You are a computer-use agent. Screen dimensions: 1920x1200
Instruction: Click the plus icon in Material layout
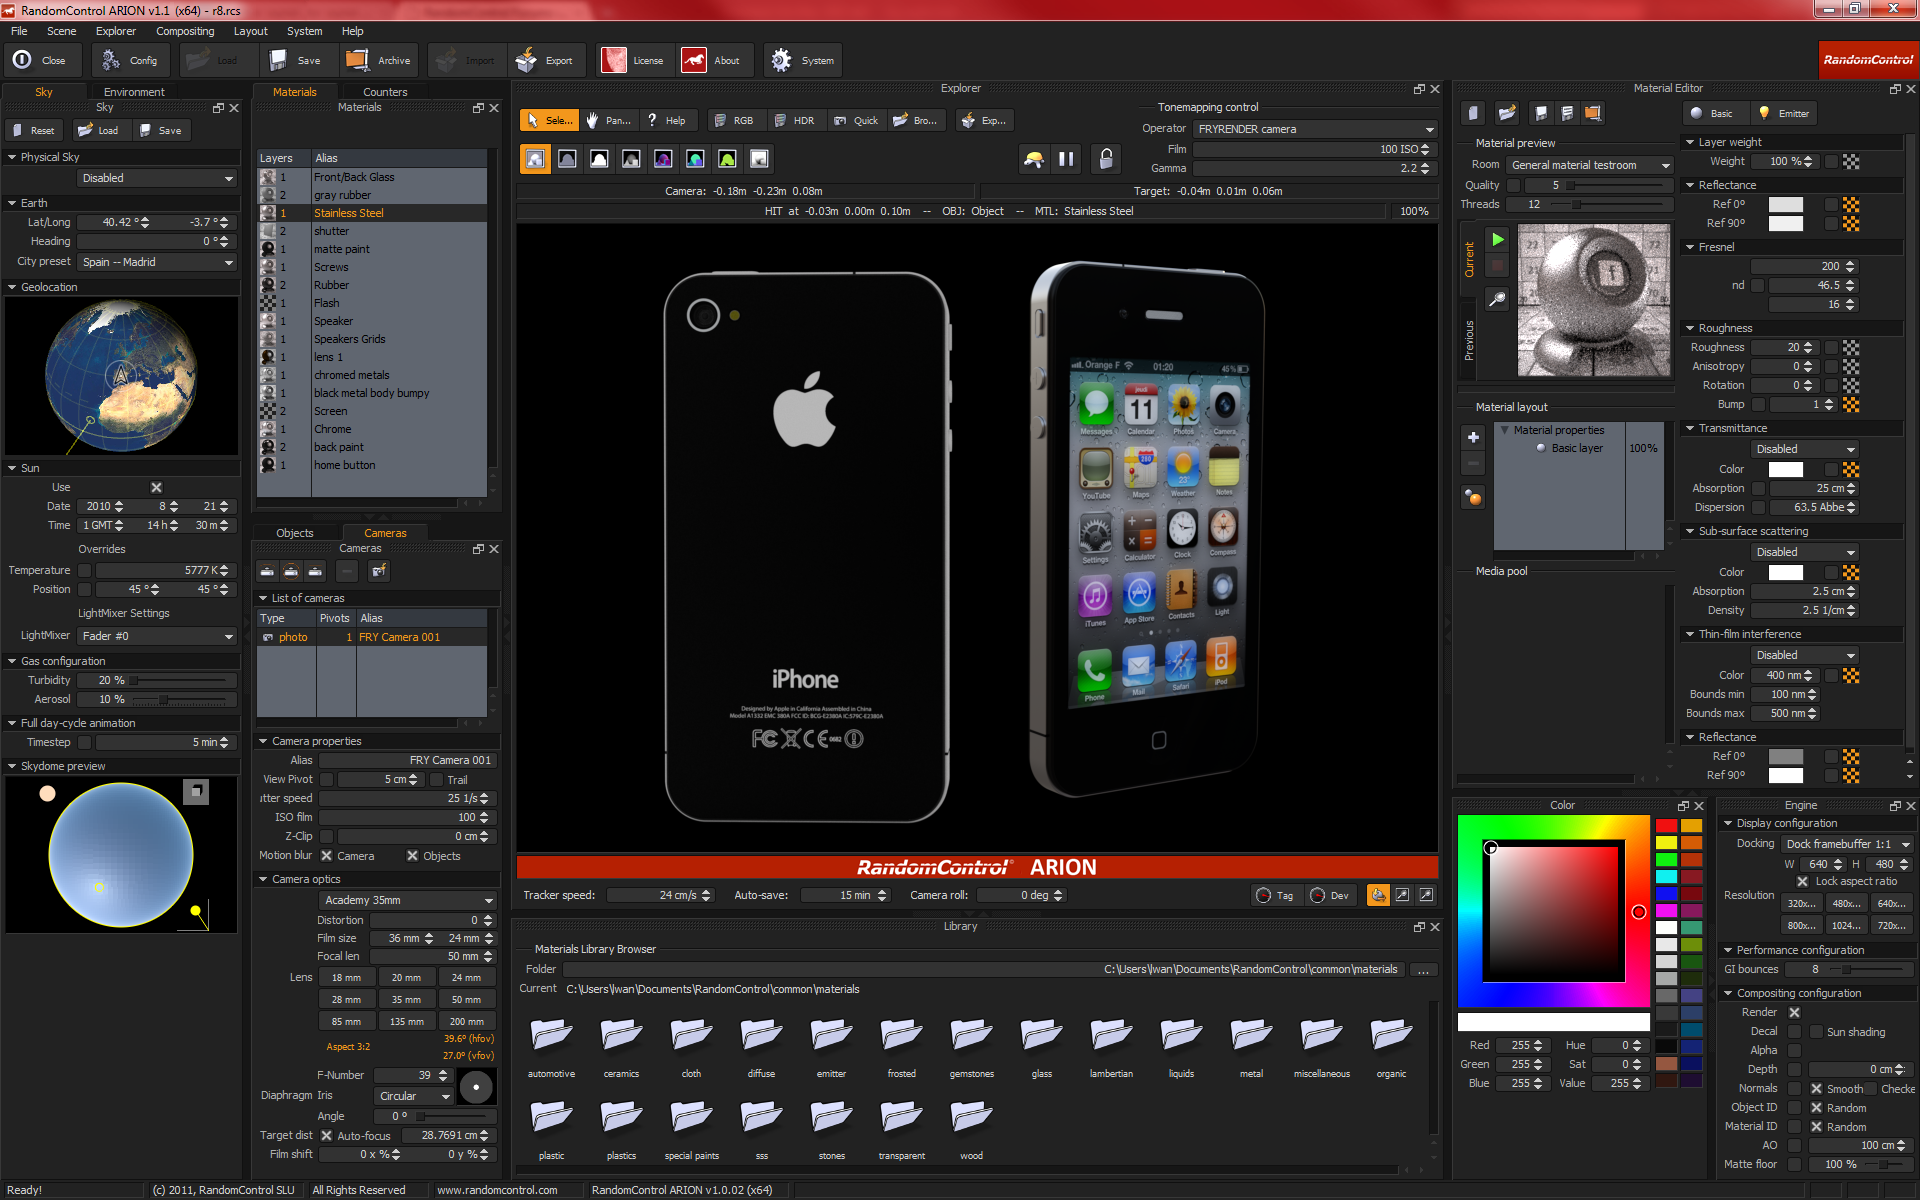coord(1473,437)
